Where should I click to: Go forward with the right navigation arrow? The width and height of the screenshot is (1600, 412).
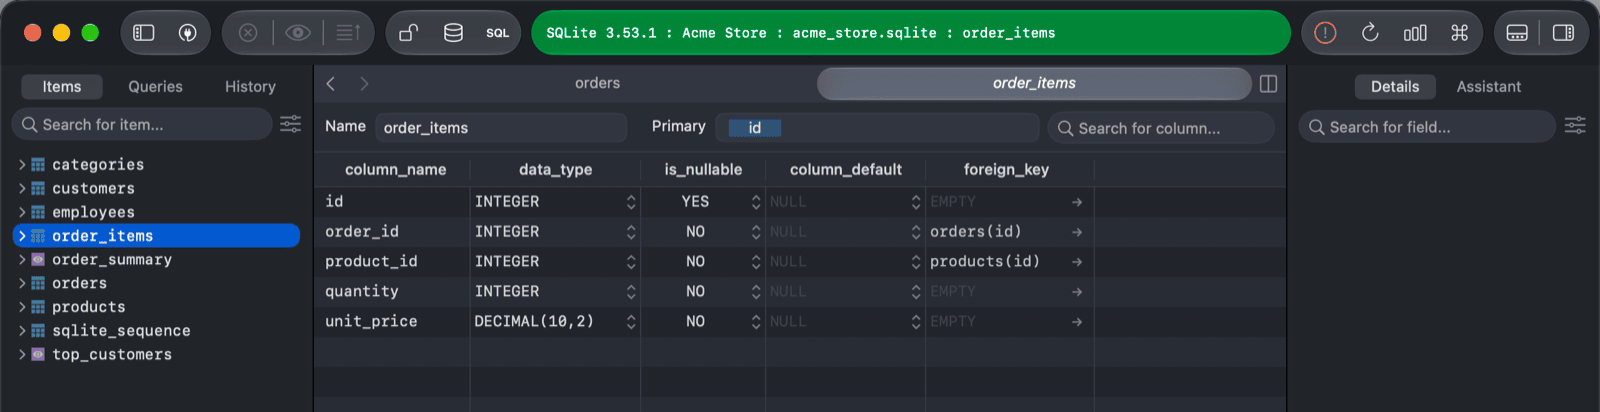(364, 83)
